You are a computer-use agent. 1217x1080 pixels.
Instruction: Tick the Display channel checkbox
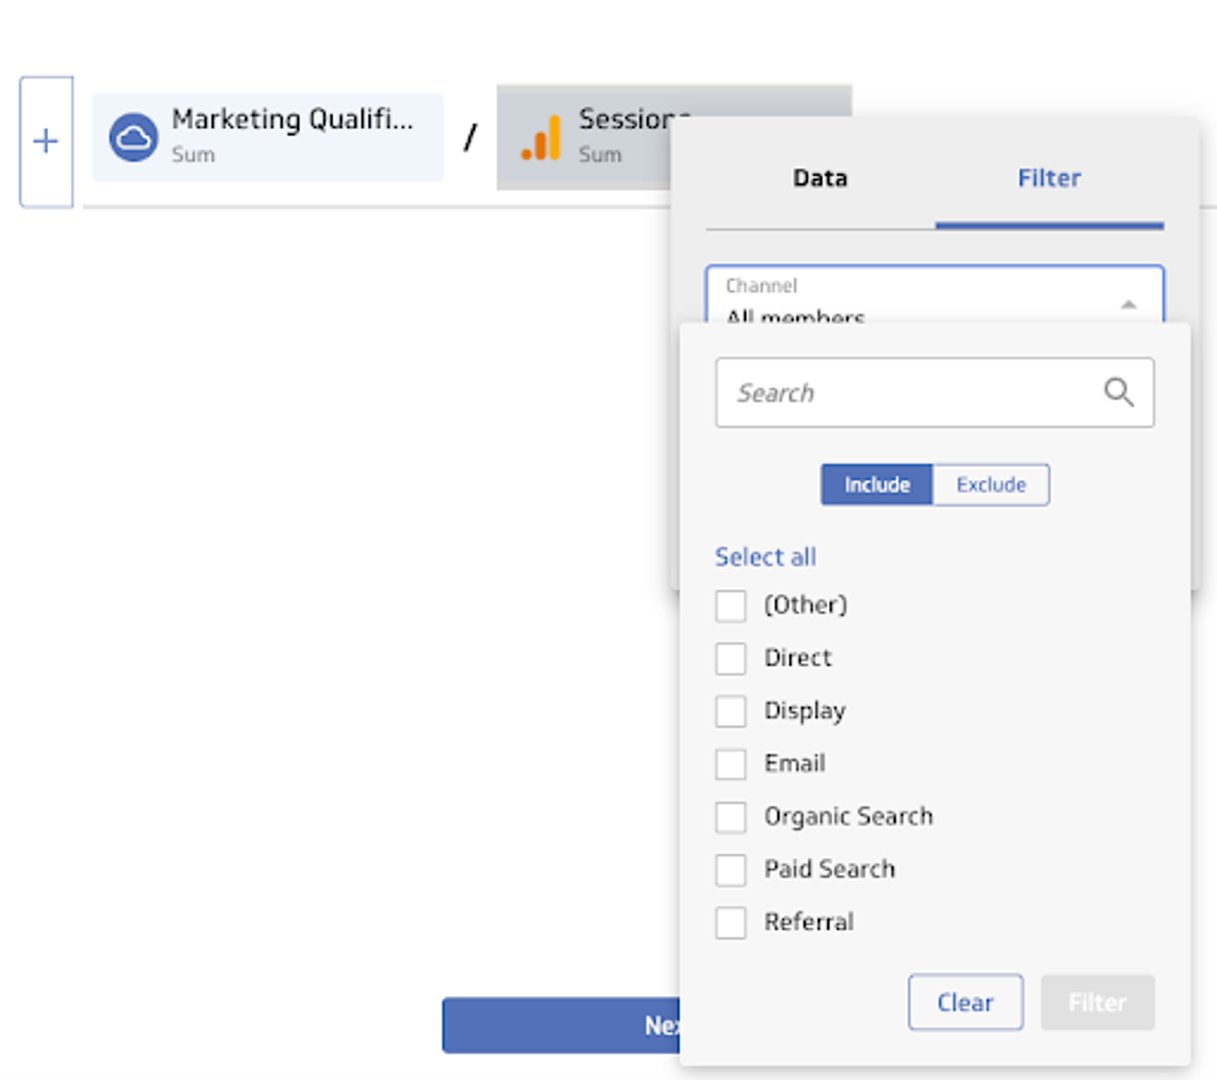[x=731, y=711]
